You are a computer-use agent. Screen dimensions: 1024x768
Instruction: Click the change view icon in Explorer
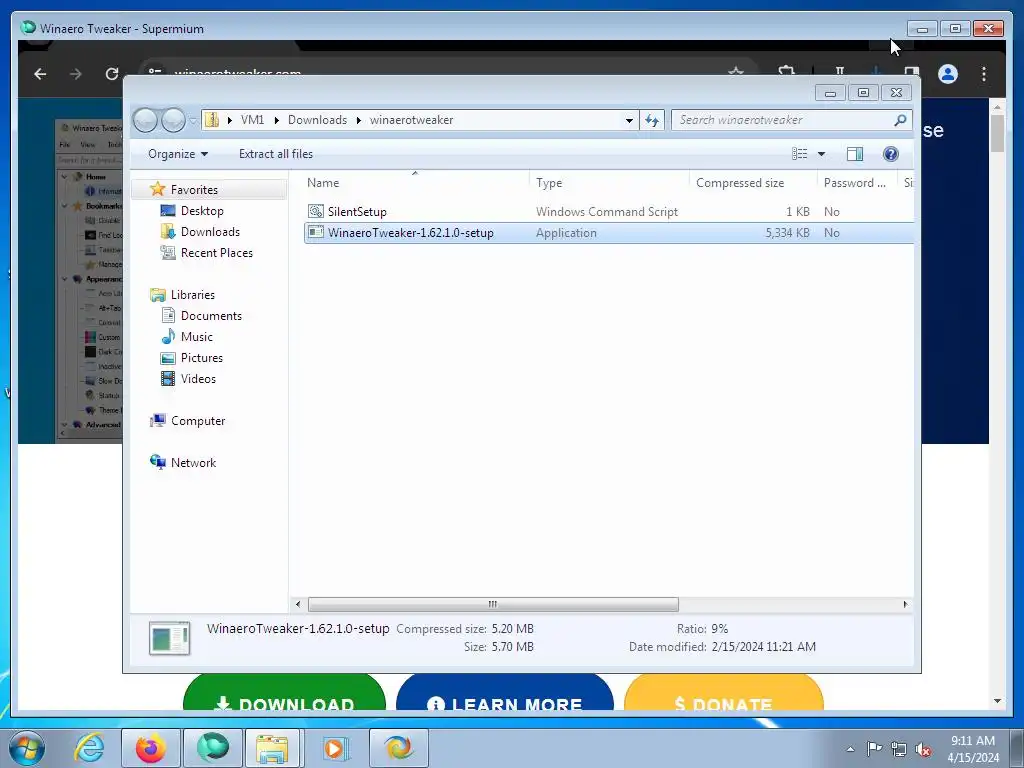coord(799,154)
